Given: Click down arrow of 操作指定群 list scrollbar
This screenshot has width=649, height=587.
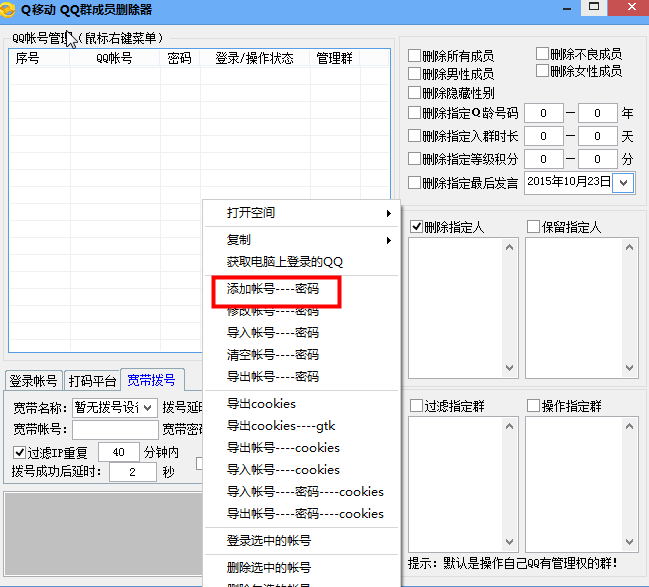Looking at the screenshot, I should (629, 541).
